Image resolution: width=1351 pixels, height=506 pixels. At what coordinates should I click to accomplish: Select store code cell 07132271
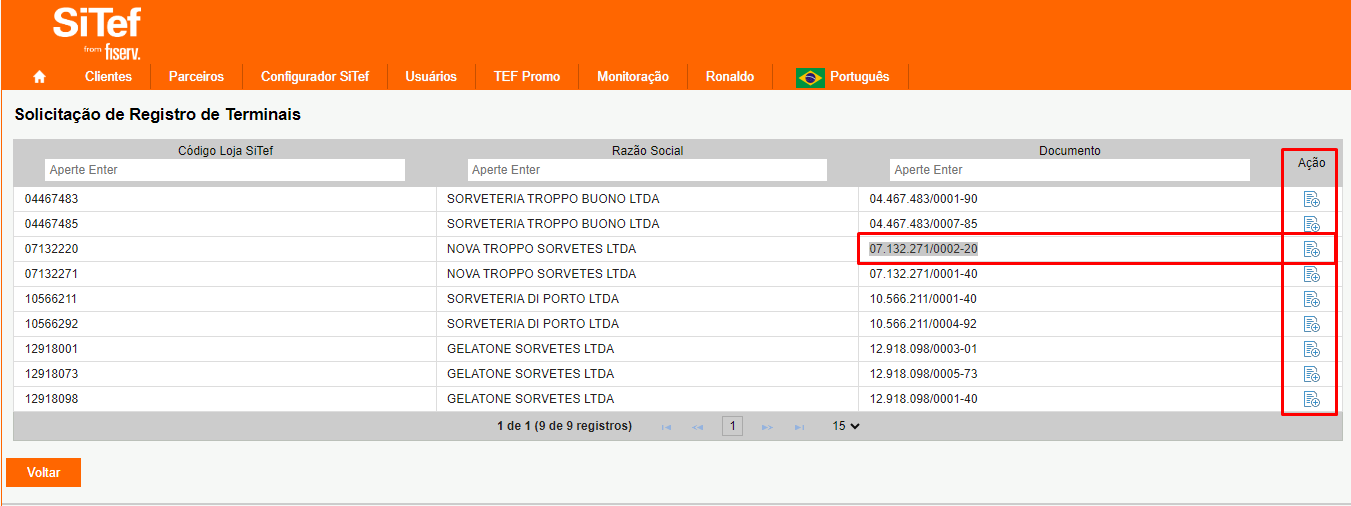(51, 274)
